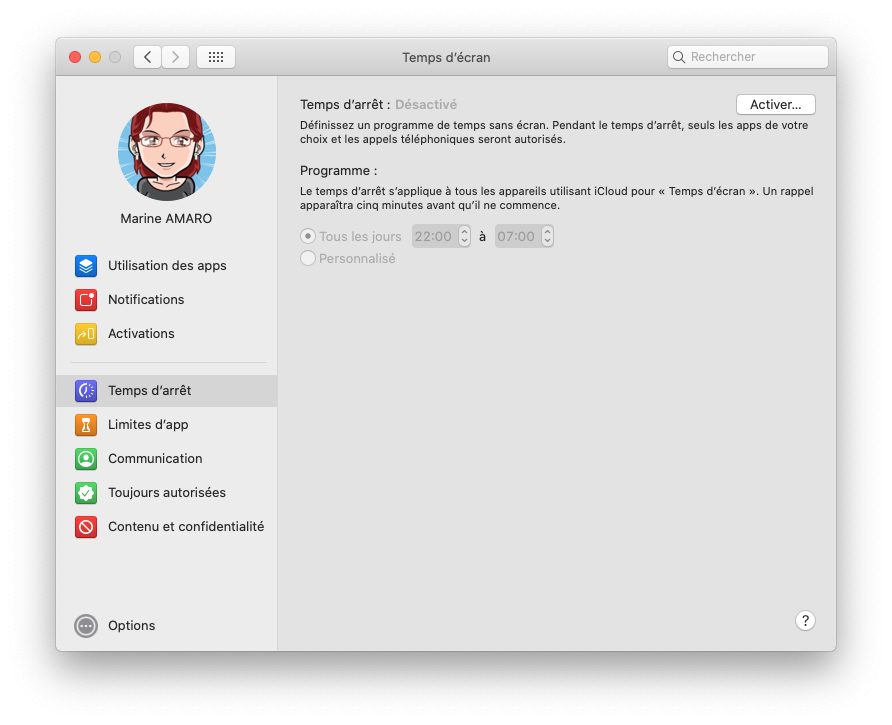The height and width of the screenshot is (725, 892).
Task: Click the Temps d'écran window title
Action: (446, 57)
